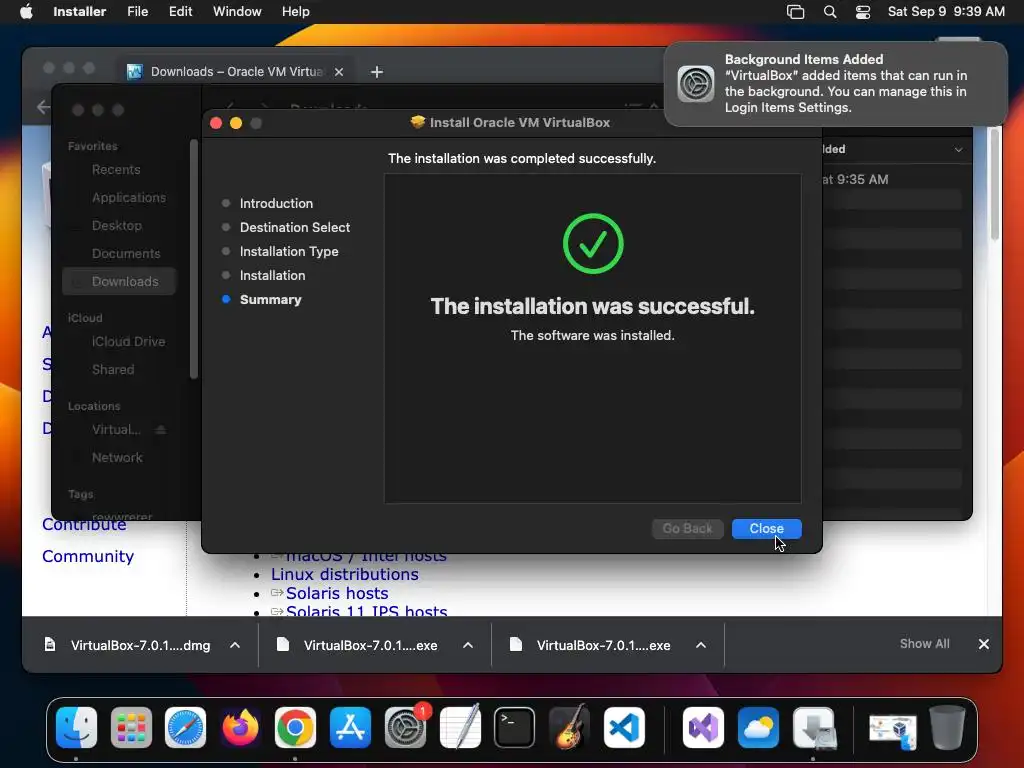Viewport: 1024px width, 768px height.
Task: Open the recent VirtualBox stack in dock
Action: 892,729
